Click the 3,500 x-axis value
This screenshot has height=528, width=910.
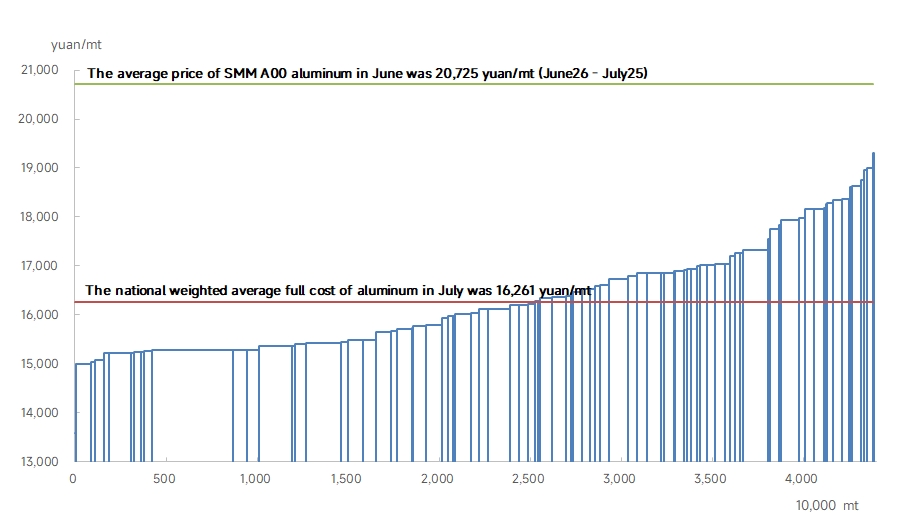710,479
